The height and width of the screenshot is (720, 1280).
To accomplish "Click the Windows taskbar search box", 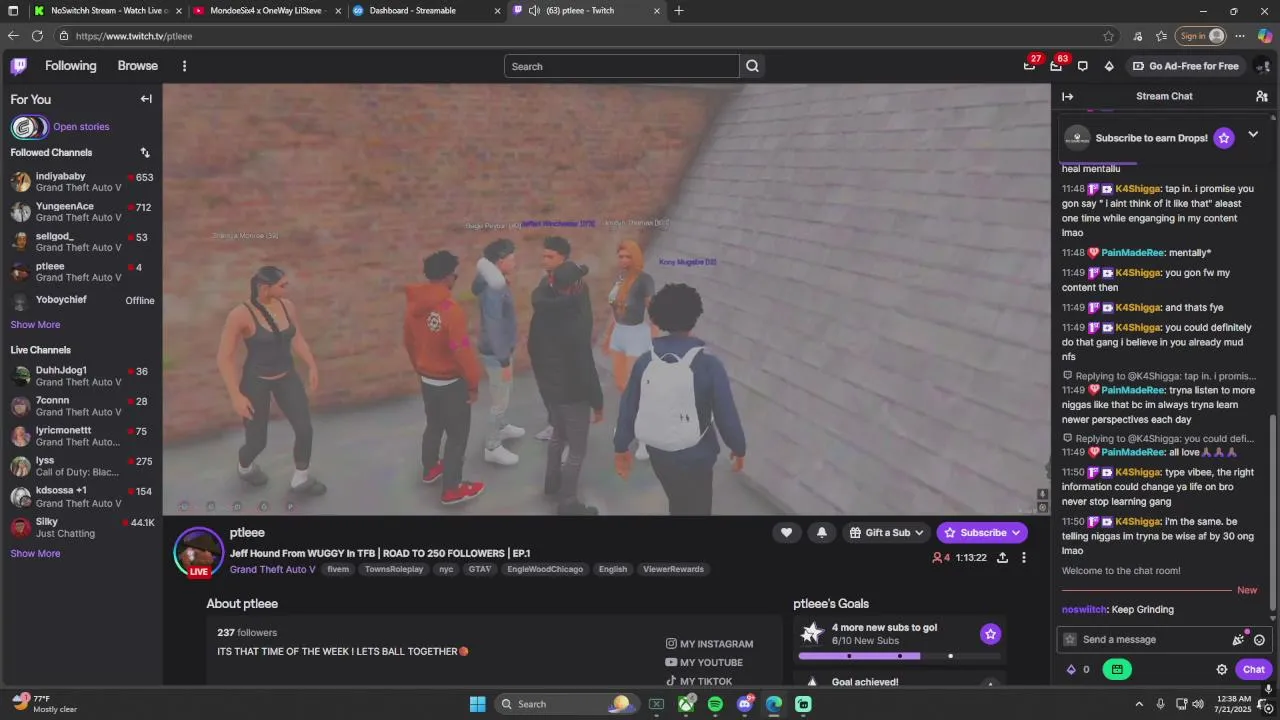I will 566,704.
